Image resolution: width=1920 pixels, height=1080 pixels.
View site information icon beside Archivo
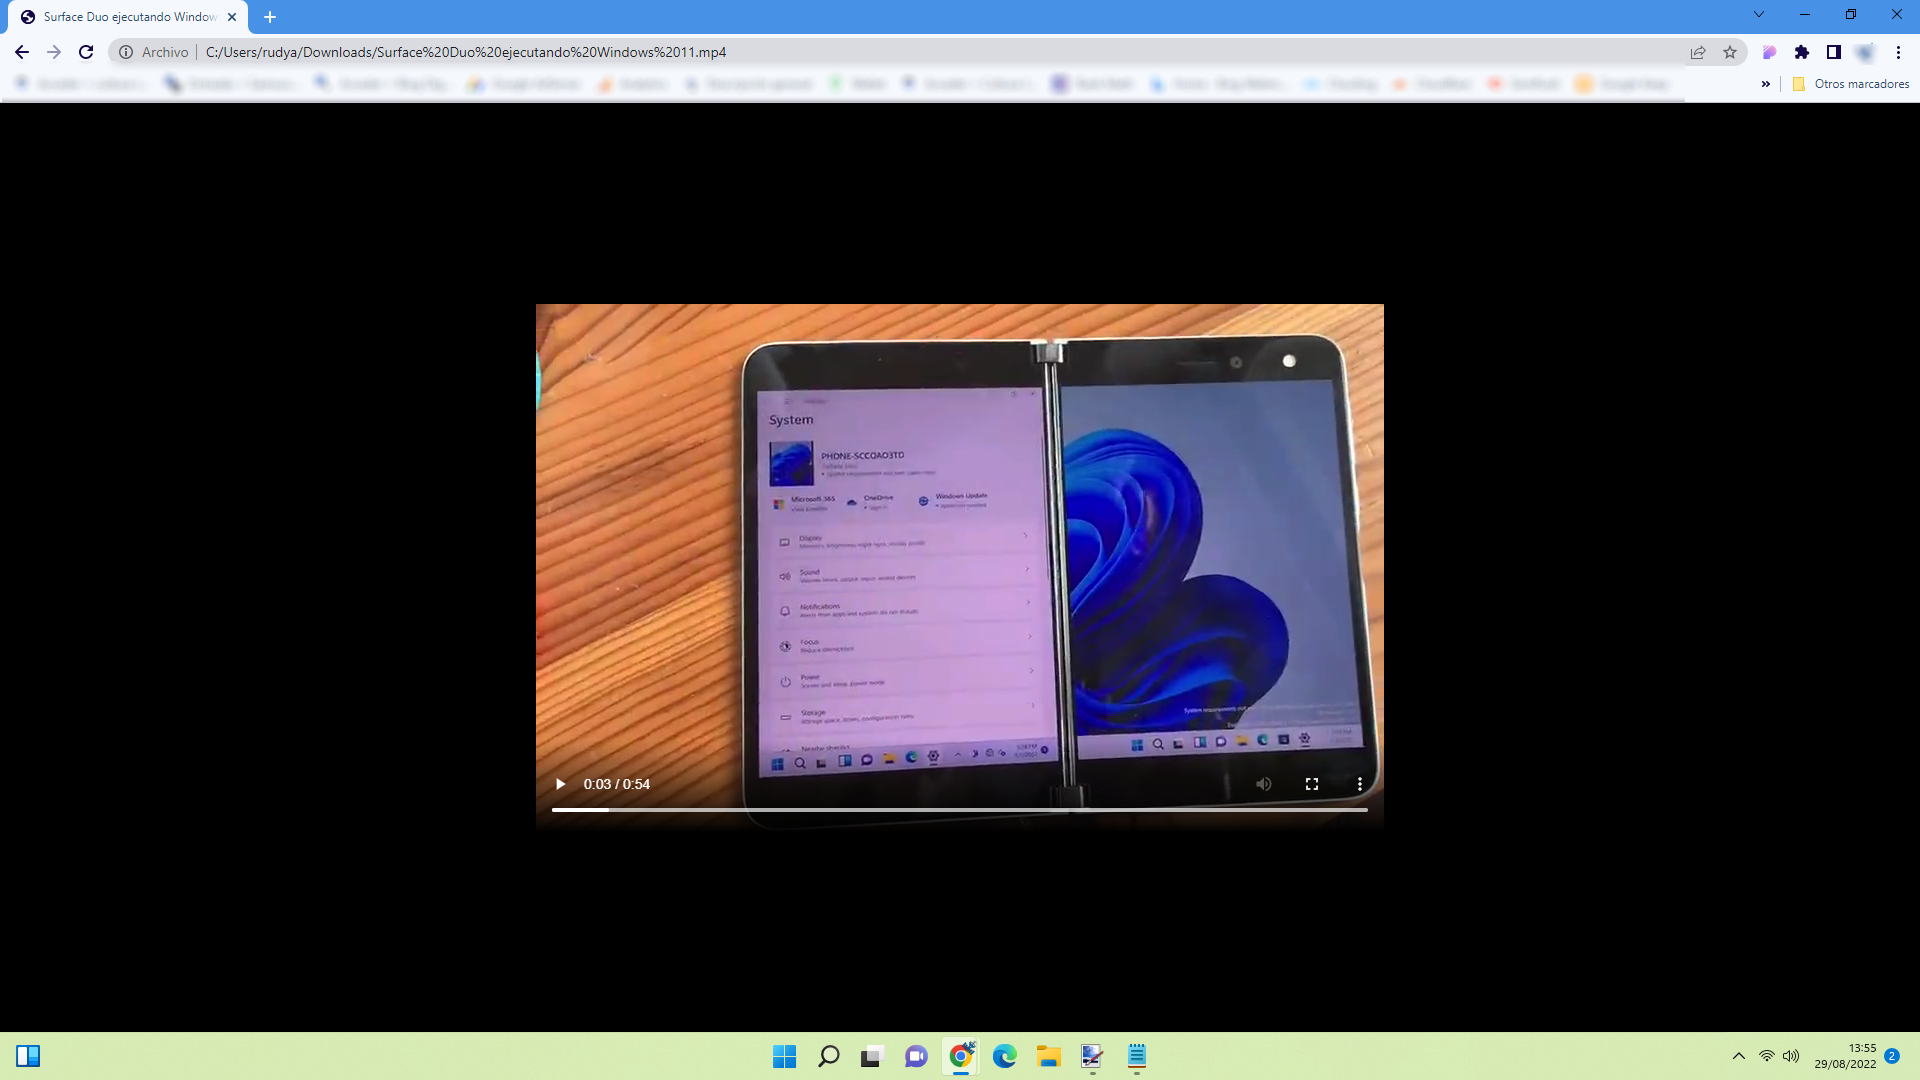126,52
